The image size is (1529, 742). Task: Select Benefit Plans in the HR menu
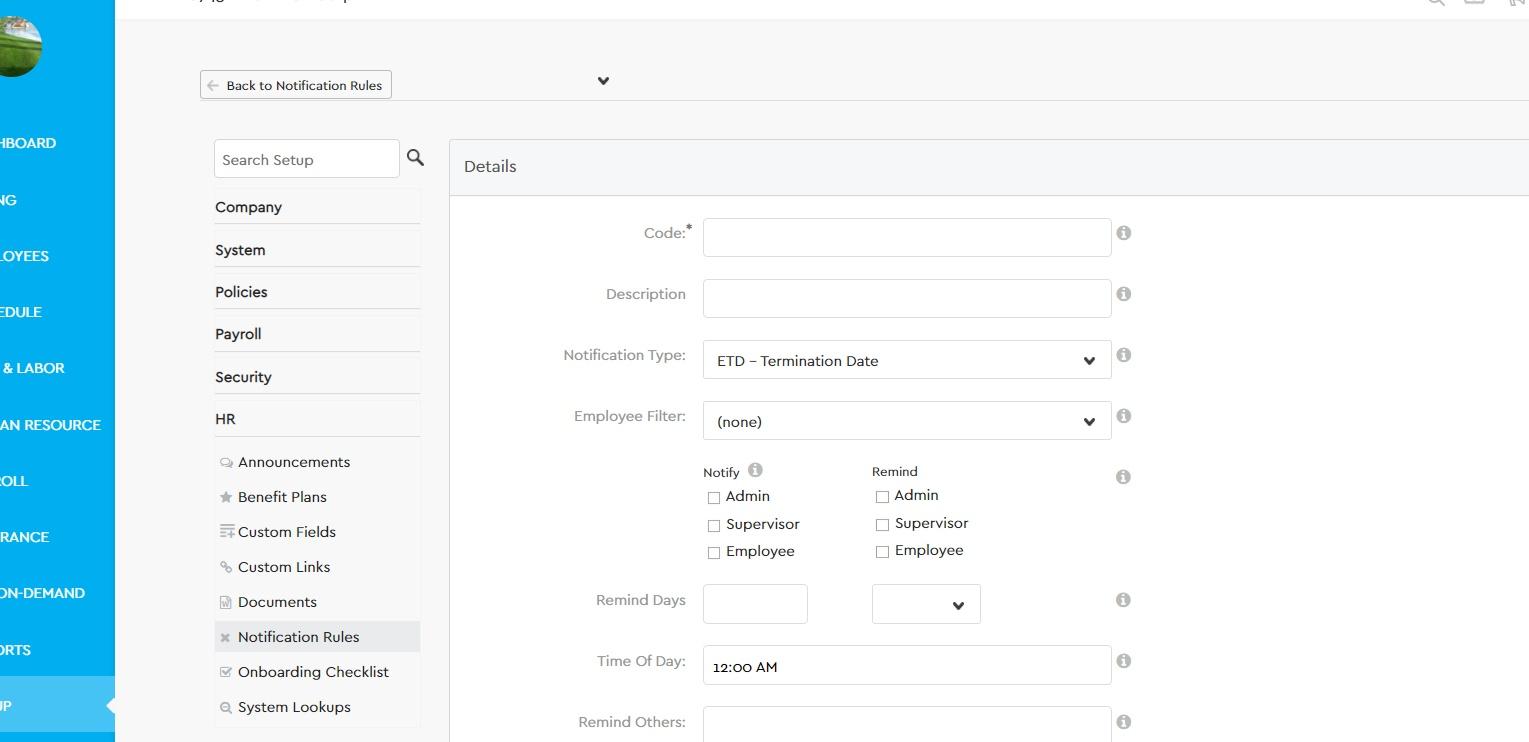point(282,497)
